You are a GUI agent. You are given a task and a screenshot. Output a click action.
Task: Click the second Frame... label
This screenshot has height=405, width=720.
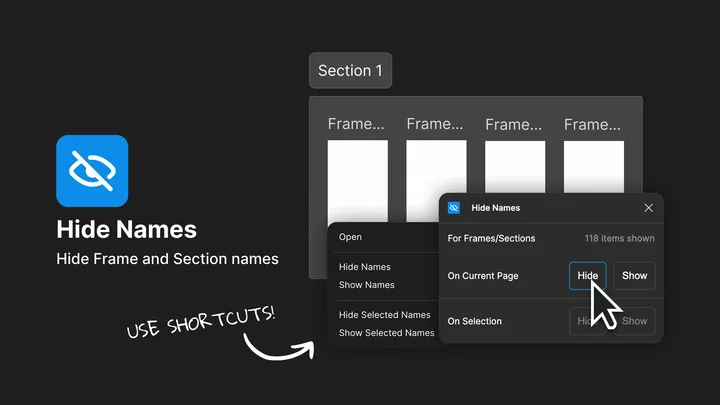tap(435, 124)
